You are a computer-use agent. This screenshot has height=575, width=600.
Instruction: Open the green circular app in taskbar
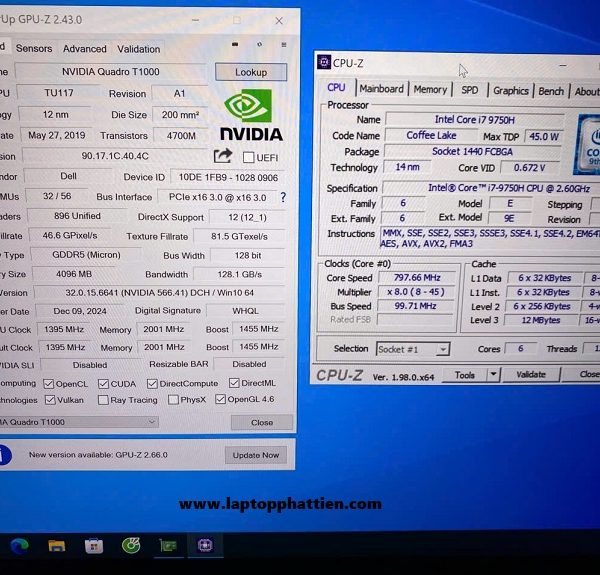(x=131, y=546)
